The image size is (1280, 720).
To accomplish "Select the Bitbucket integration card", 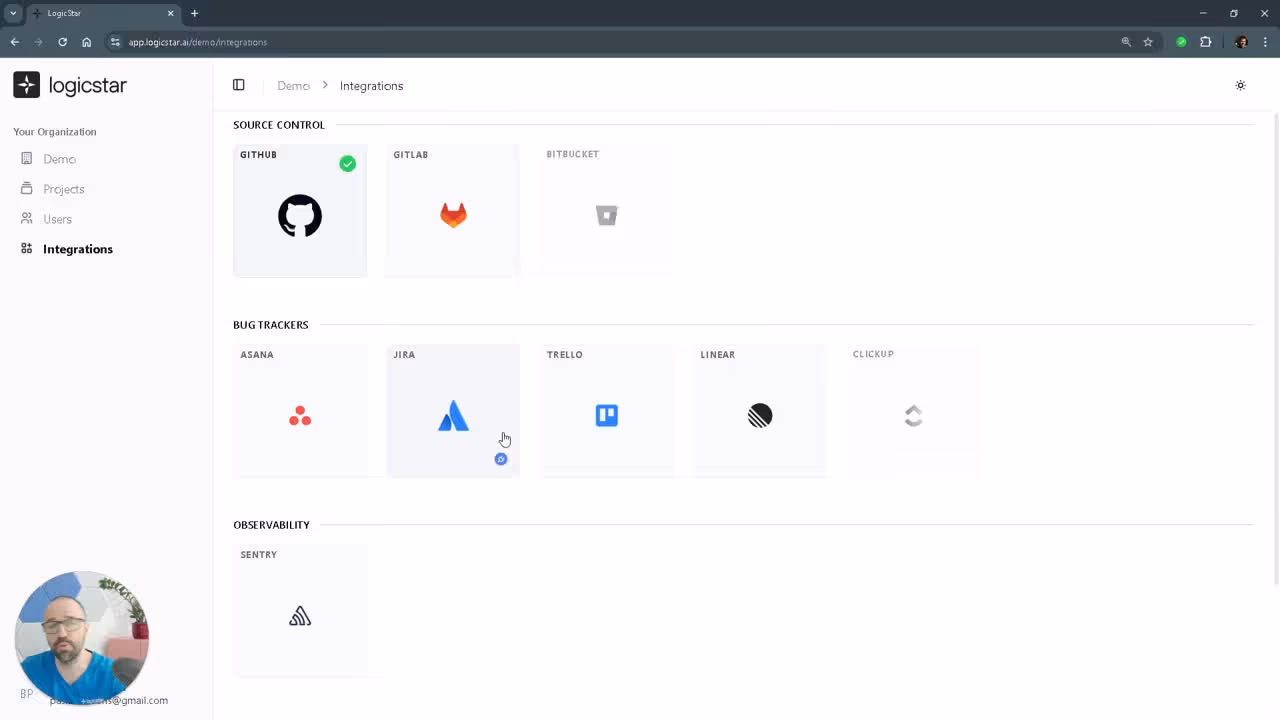I will [x=607, y=211].
